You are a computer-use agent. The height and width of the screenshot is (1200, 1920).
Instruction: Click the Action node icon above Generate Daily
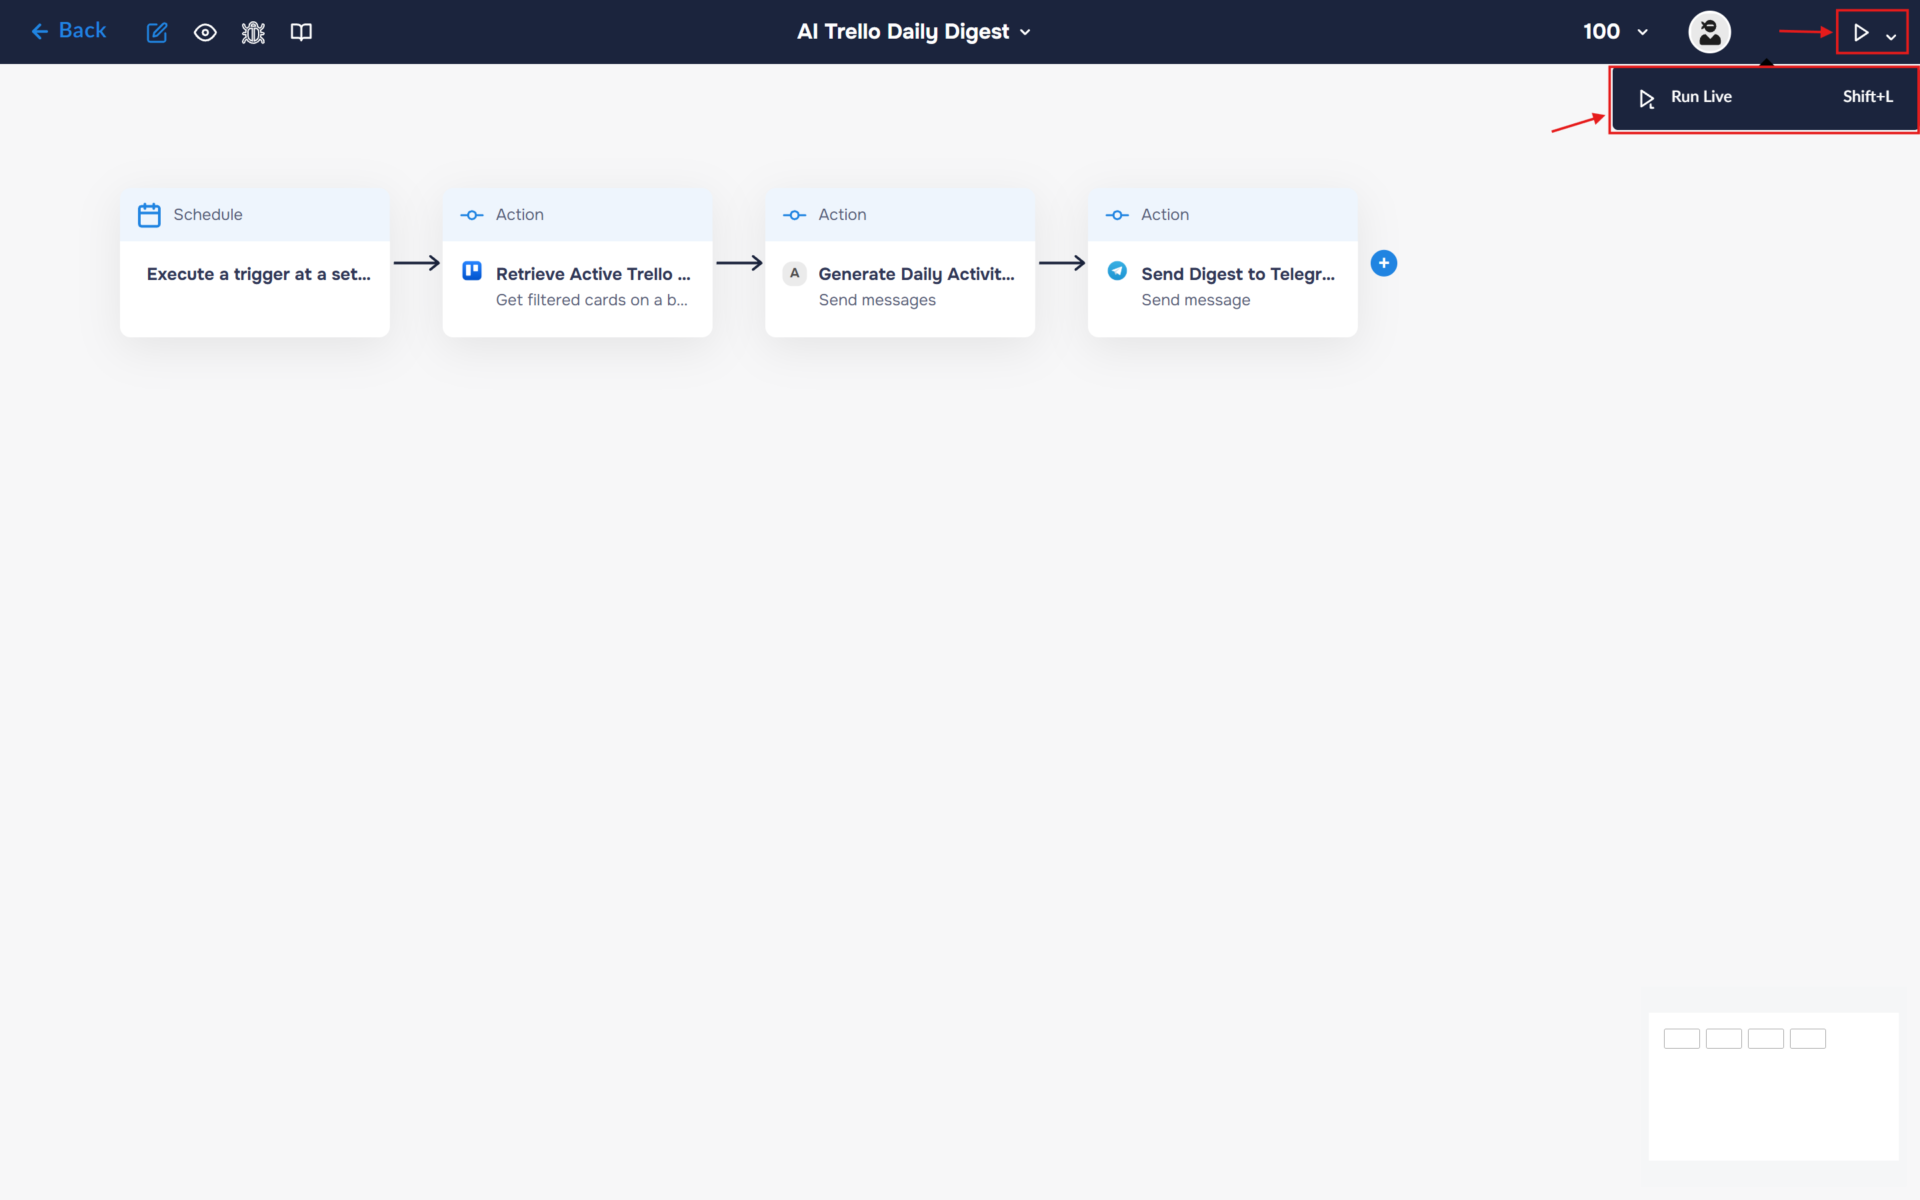click(x=795, y=215)
